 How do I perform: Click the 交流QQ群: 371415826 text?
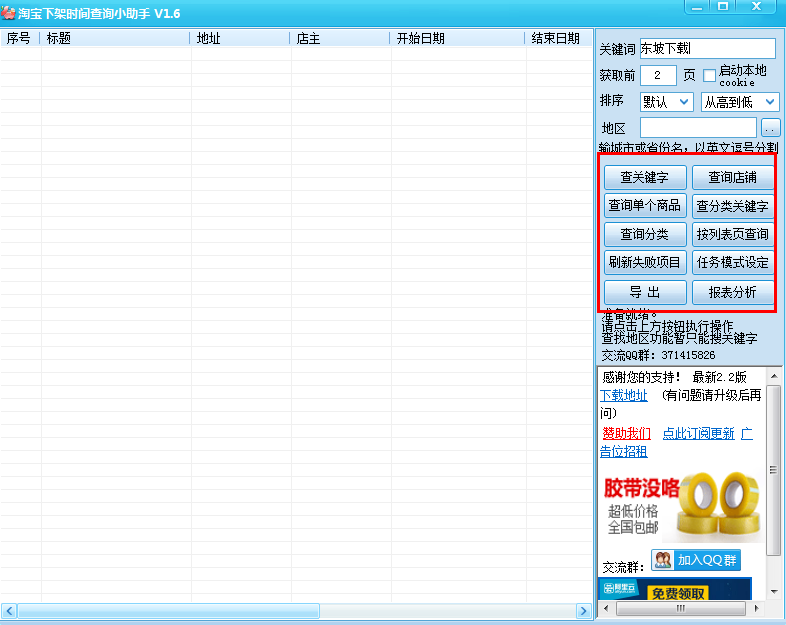tap(658, 355)
